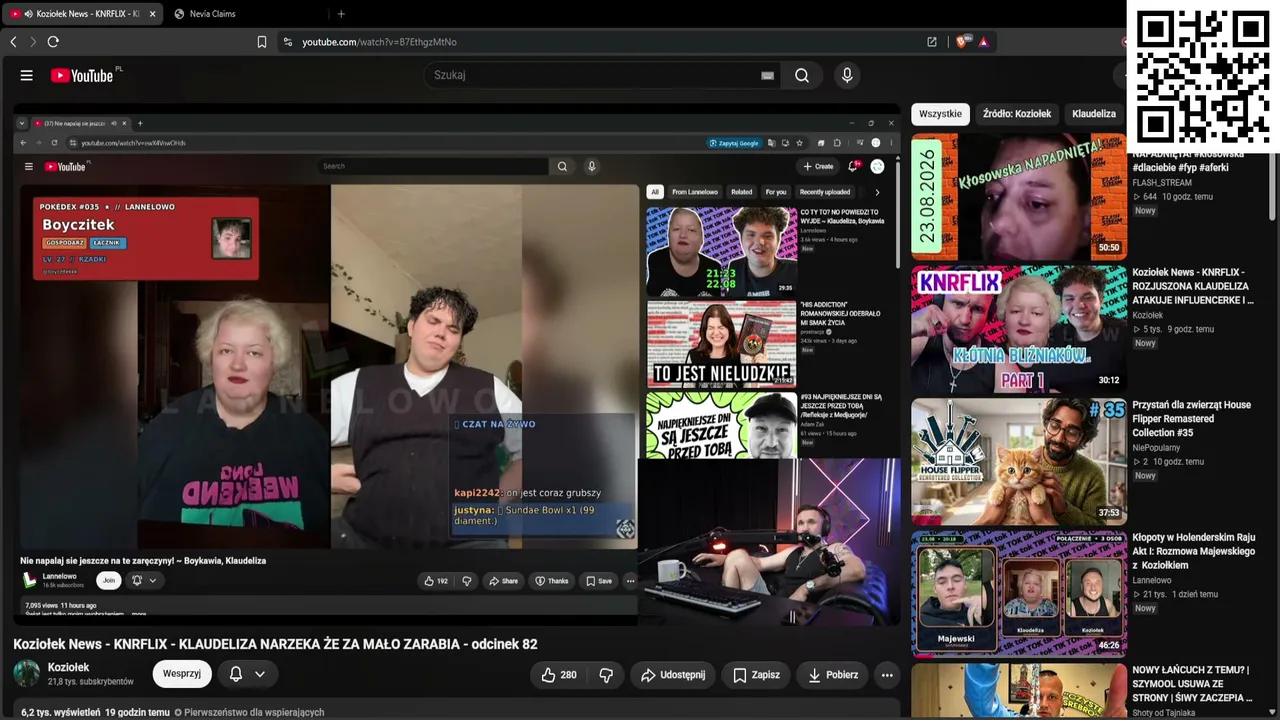
Task: Open the Brave Shields panel
Action: point(962,42)
